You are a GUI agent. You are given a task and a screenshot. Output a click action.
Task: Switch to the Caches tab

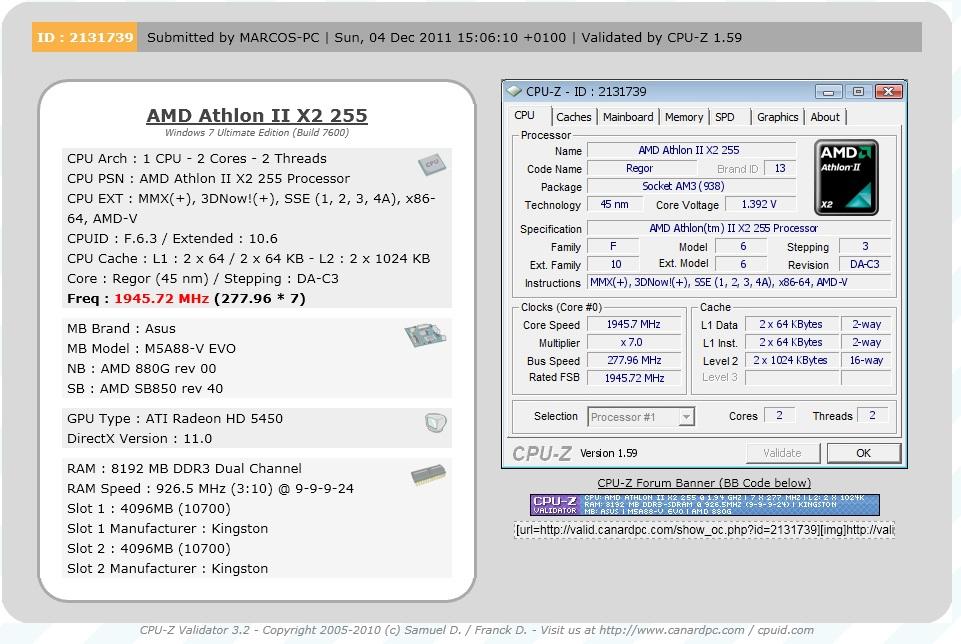[574, 117]
